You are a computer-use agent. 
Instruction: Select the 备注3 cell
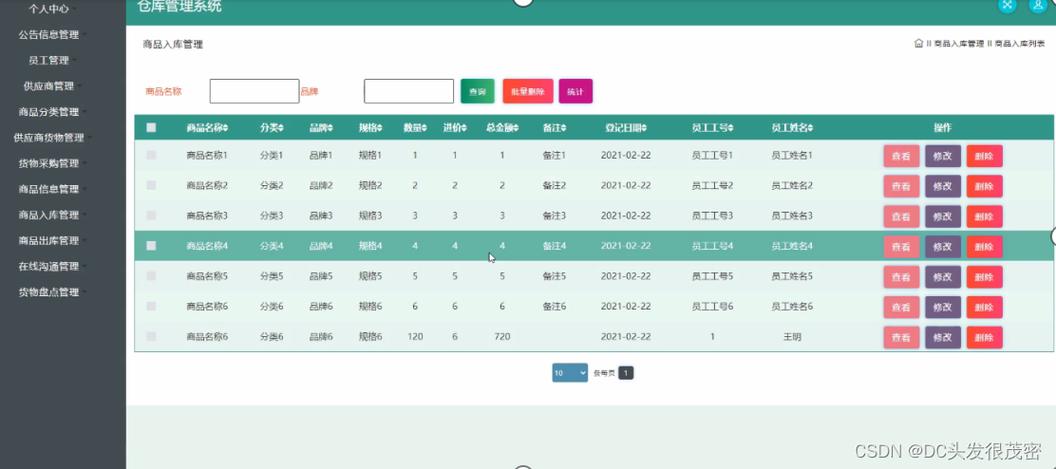pos(554,216)
